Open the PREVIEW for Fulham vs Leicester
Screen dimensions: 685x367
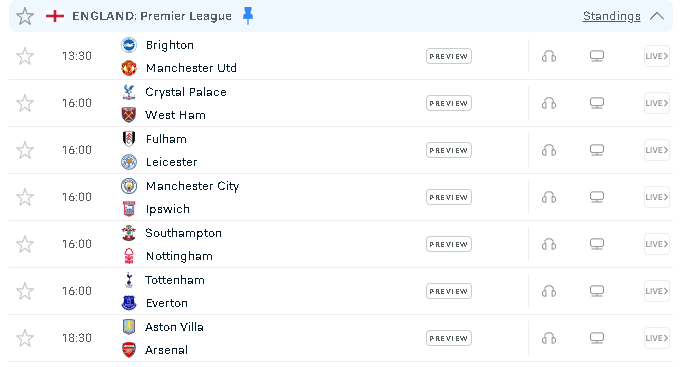(x=449, y=150)
